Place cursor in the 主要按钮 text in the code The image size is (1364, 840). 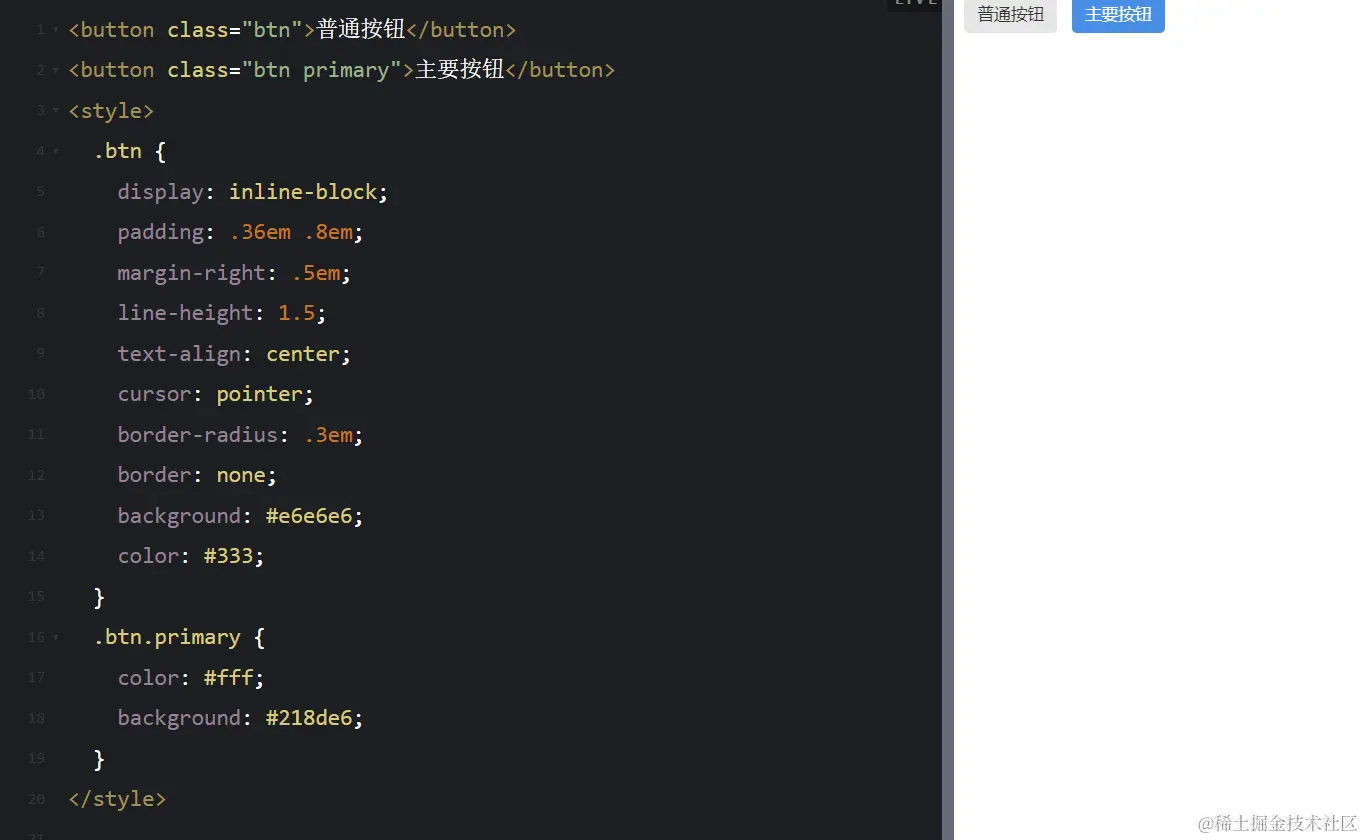(460, 70)
